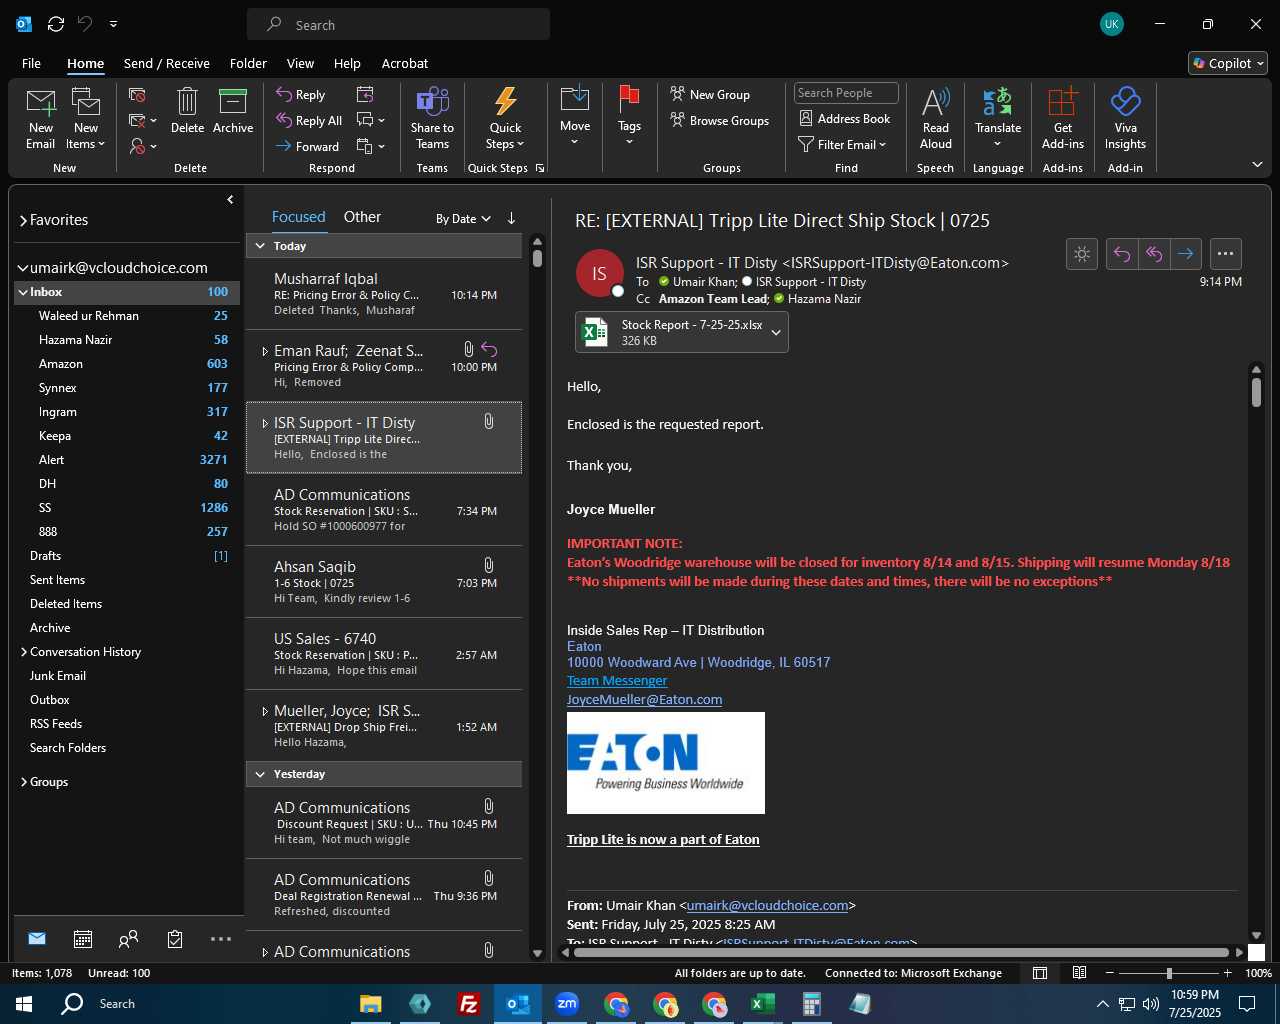Expand the Favorites folder group

[x=23, y=220]
